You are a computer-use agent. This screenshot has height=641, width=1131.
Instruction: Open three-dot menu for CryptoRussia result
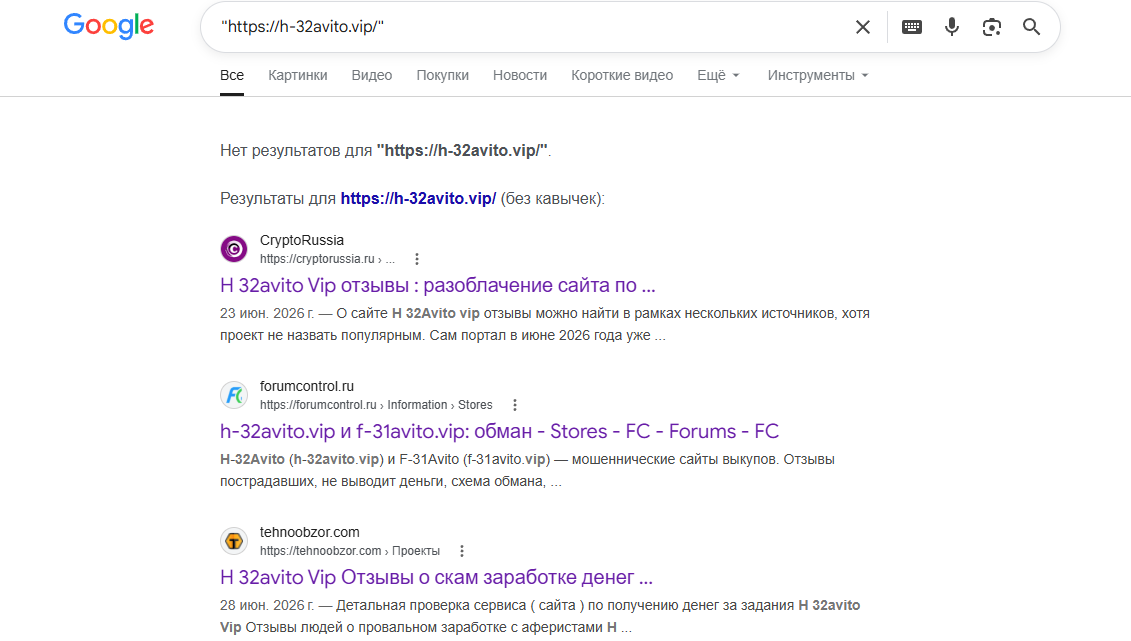417,259
